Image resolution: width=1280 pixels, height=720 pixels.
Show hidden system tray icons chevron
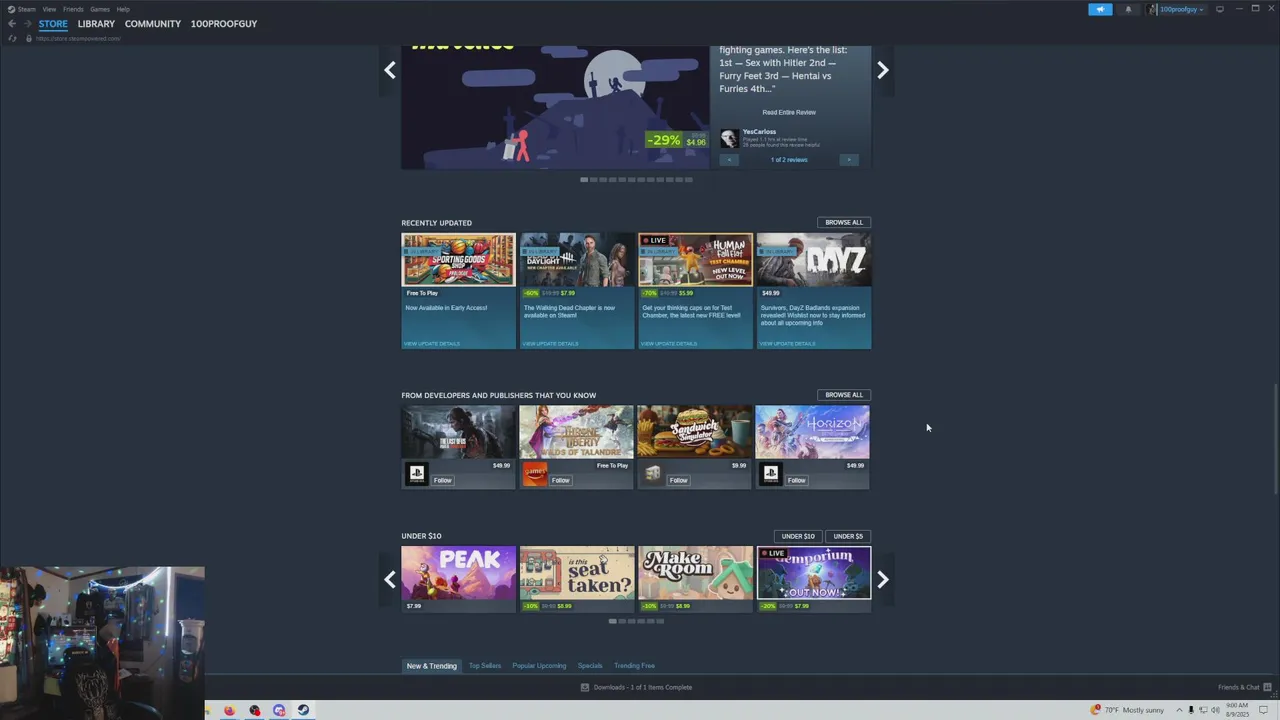pos(1179,710)
